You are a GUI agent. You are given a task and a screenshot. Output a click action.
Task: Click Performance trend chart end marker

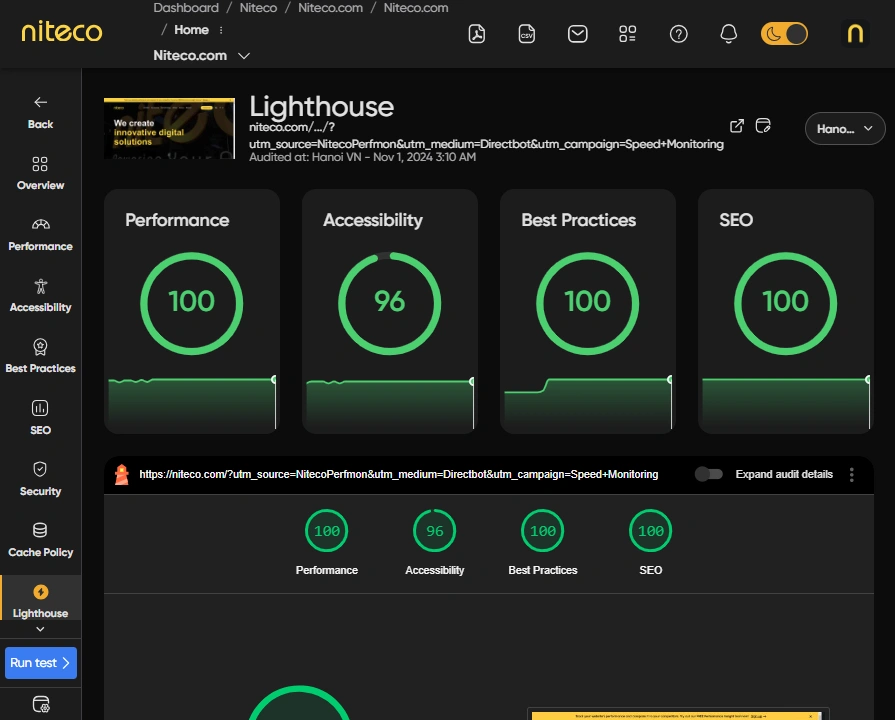click(274, 380)
